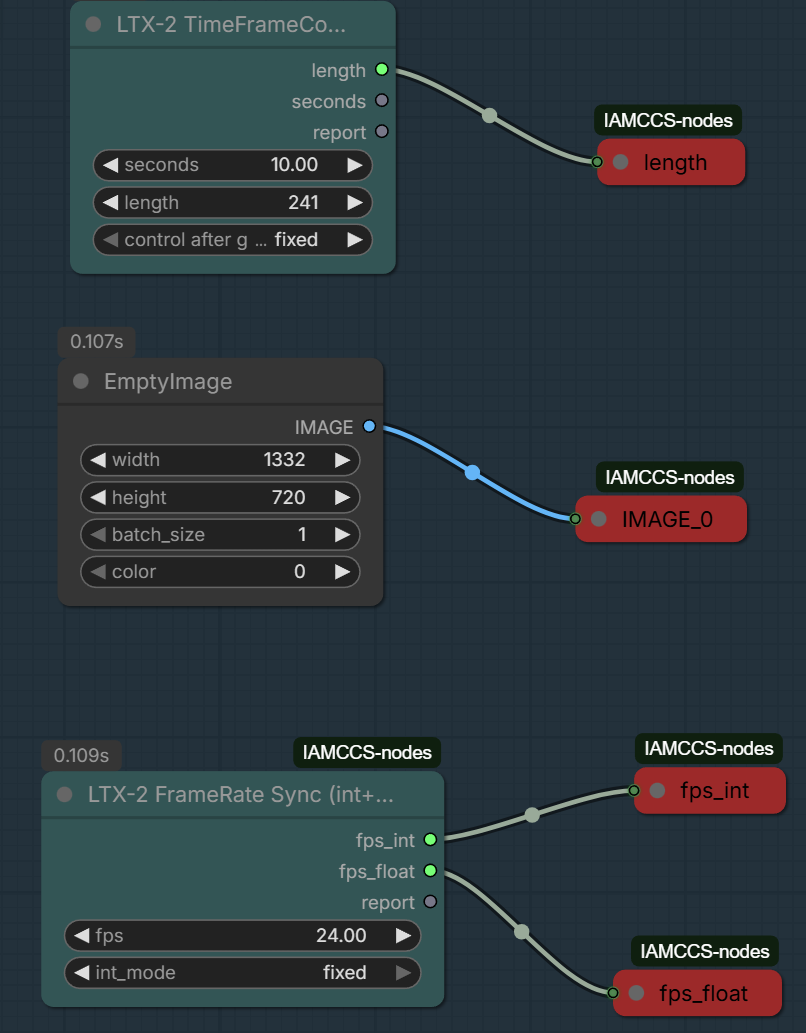Click the fps_int output port on FrameRate Sync node

coord(430,840)
